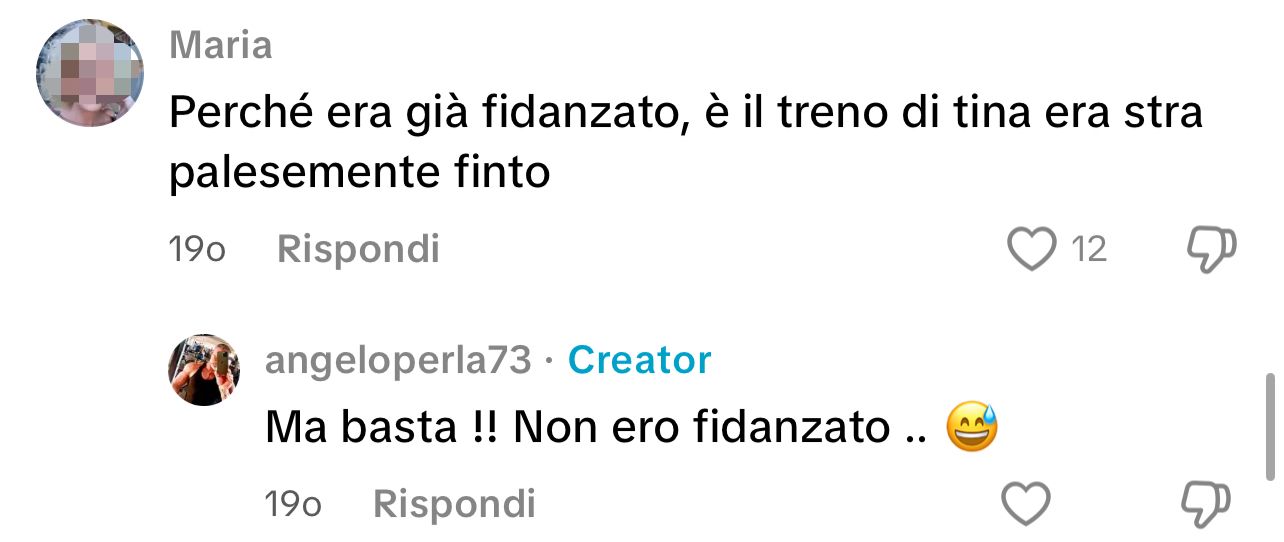Dislike Maria's comment with thumbs-down icon
1284x542 pixels.
(1210, 249)
